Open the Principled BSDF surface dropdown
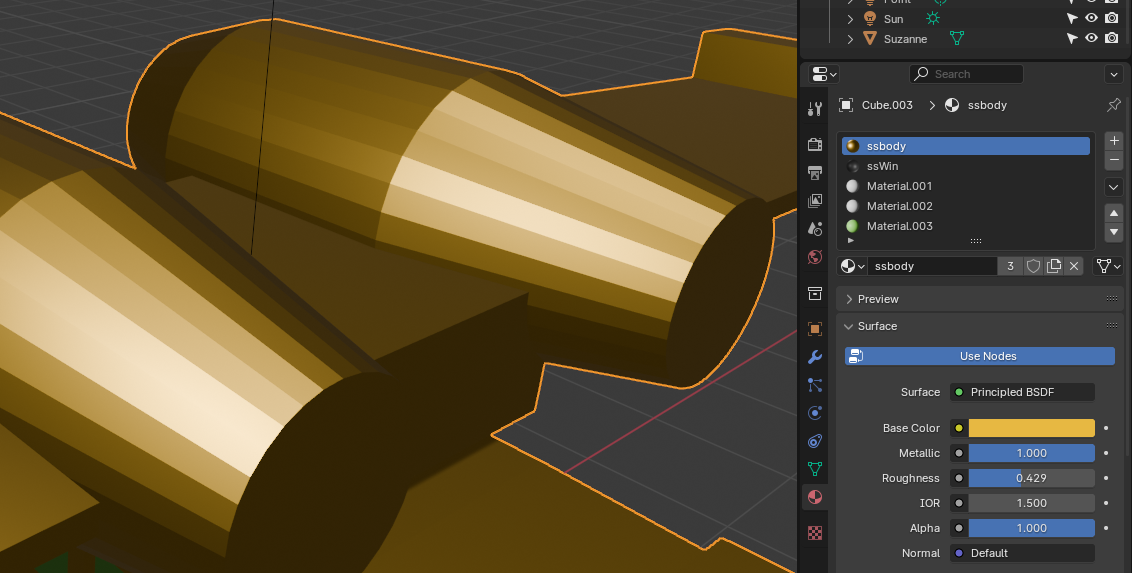This screenshot has height=573, width=1132. pyautogui.click(x=1022, y=393)
